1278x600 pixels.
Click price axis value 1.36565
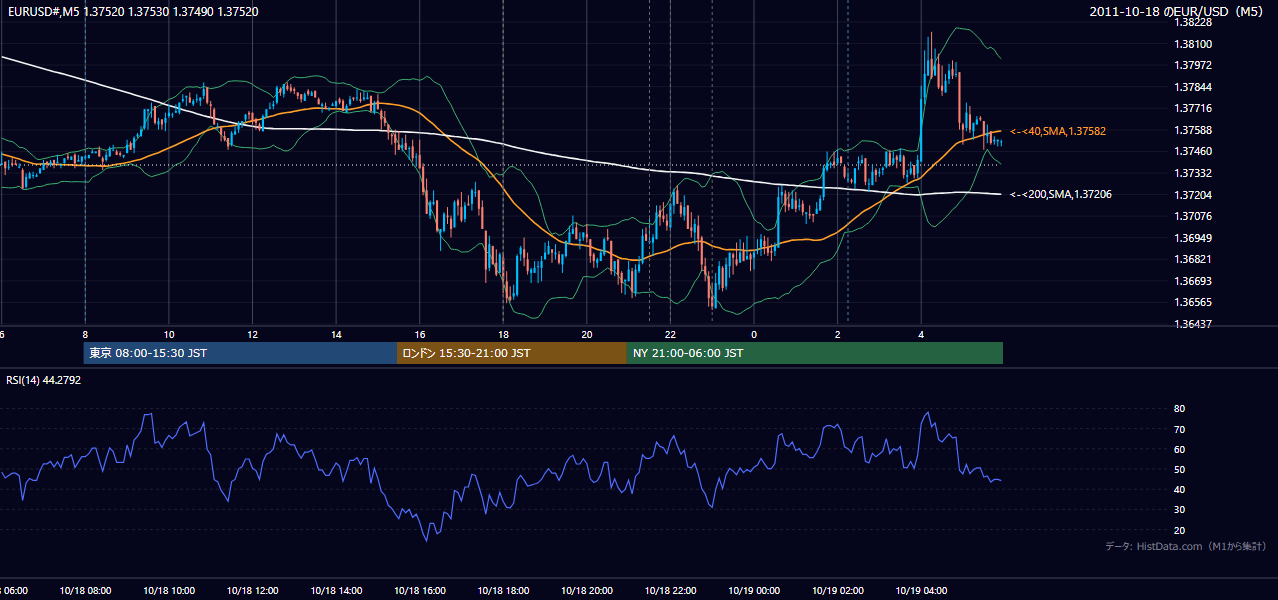[1194, 302]
